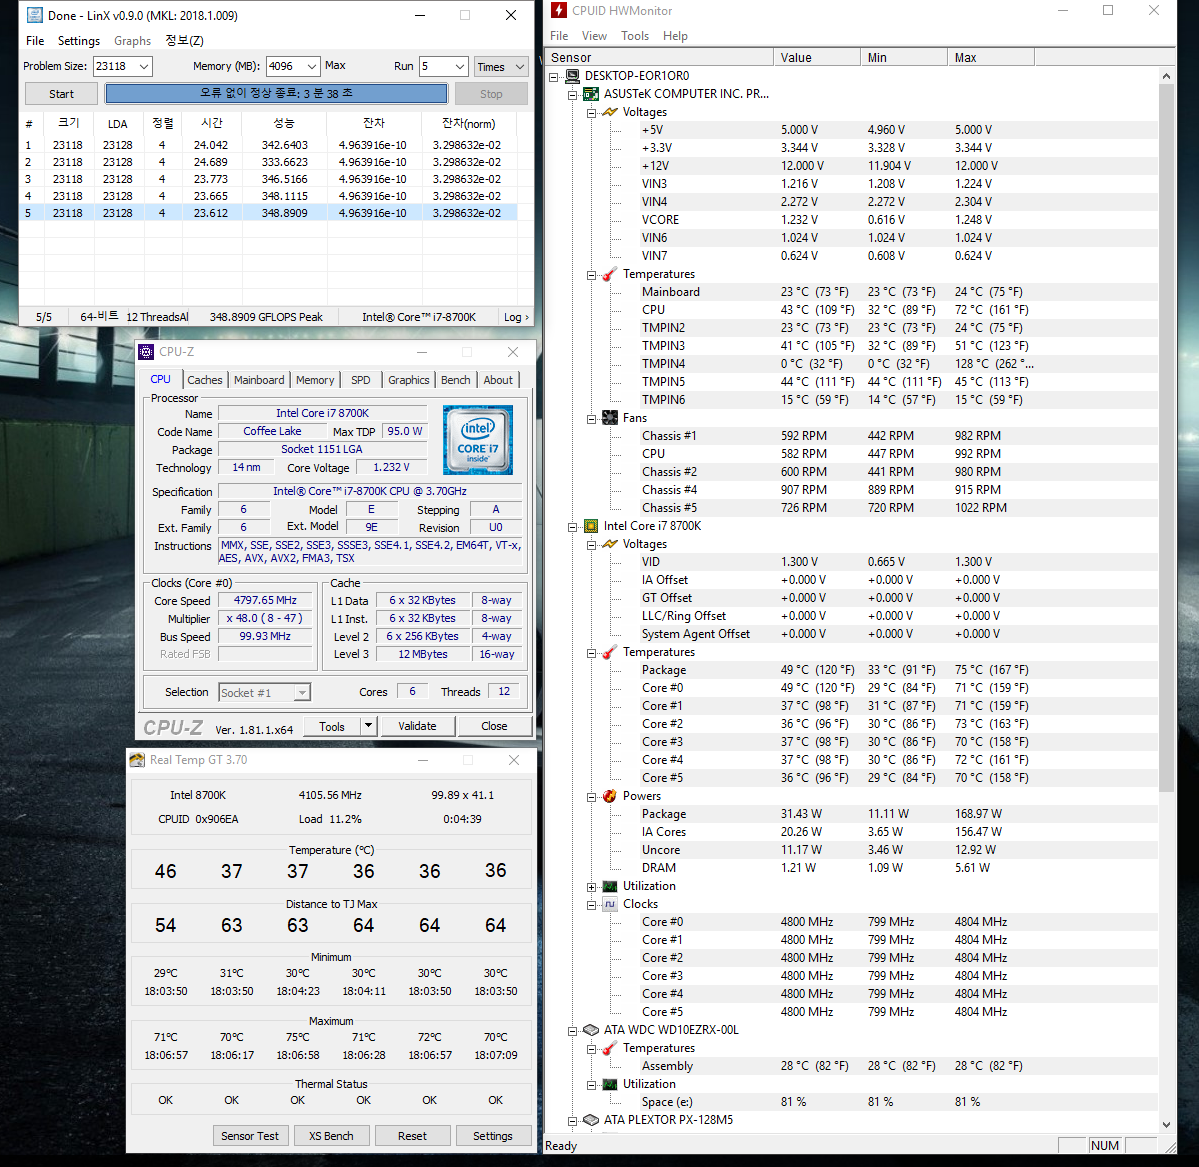The height and width of the screenshot is (1167, 1199).
Task: Click the Intel Core i7 8700K chip icon
Action: (591, 526)
